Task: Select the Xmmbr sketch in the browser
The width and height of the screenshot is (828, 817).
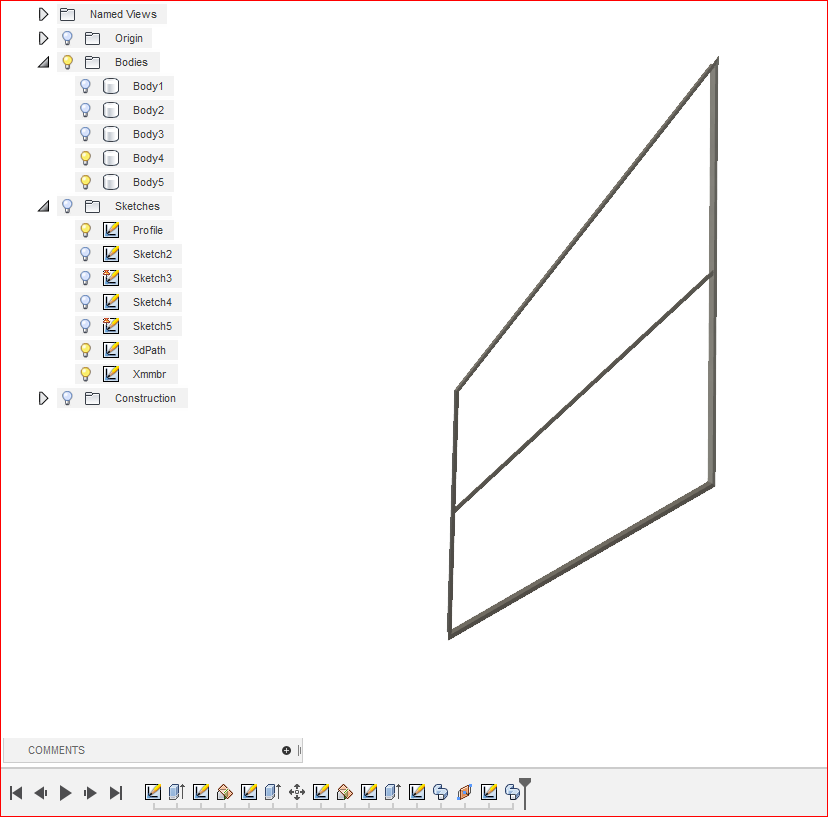Action: click(x=150, y=374)
